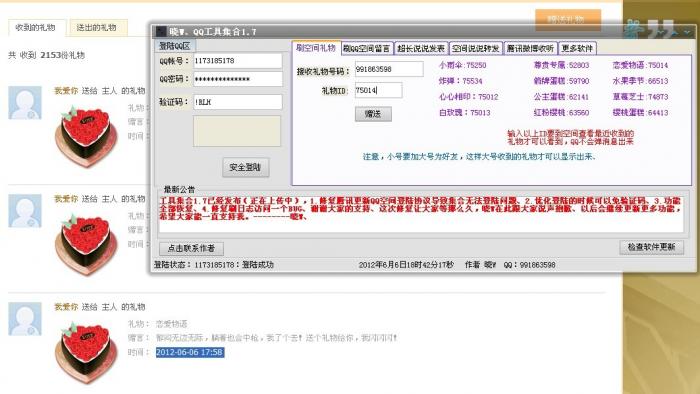Screen dimensions: 700x394
Task: Click the 红粉樱桃:63560 gift entry
Action: [x=561, y=113]
